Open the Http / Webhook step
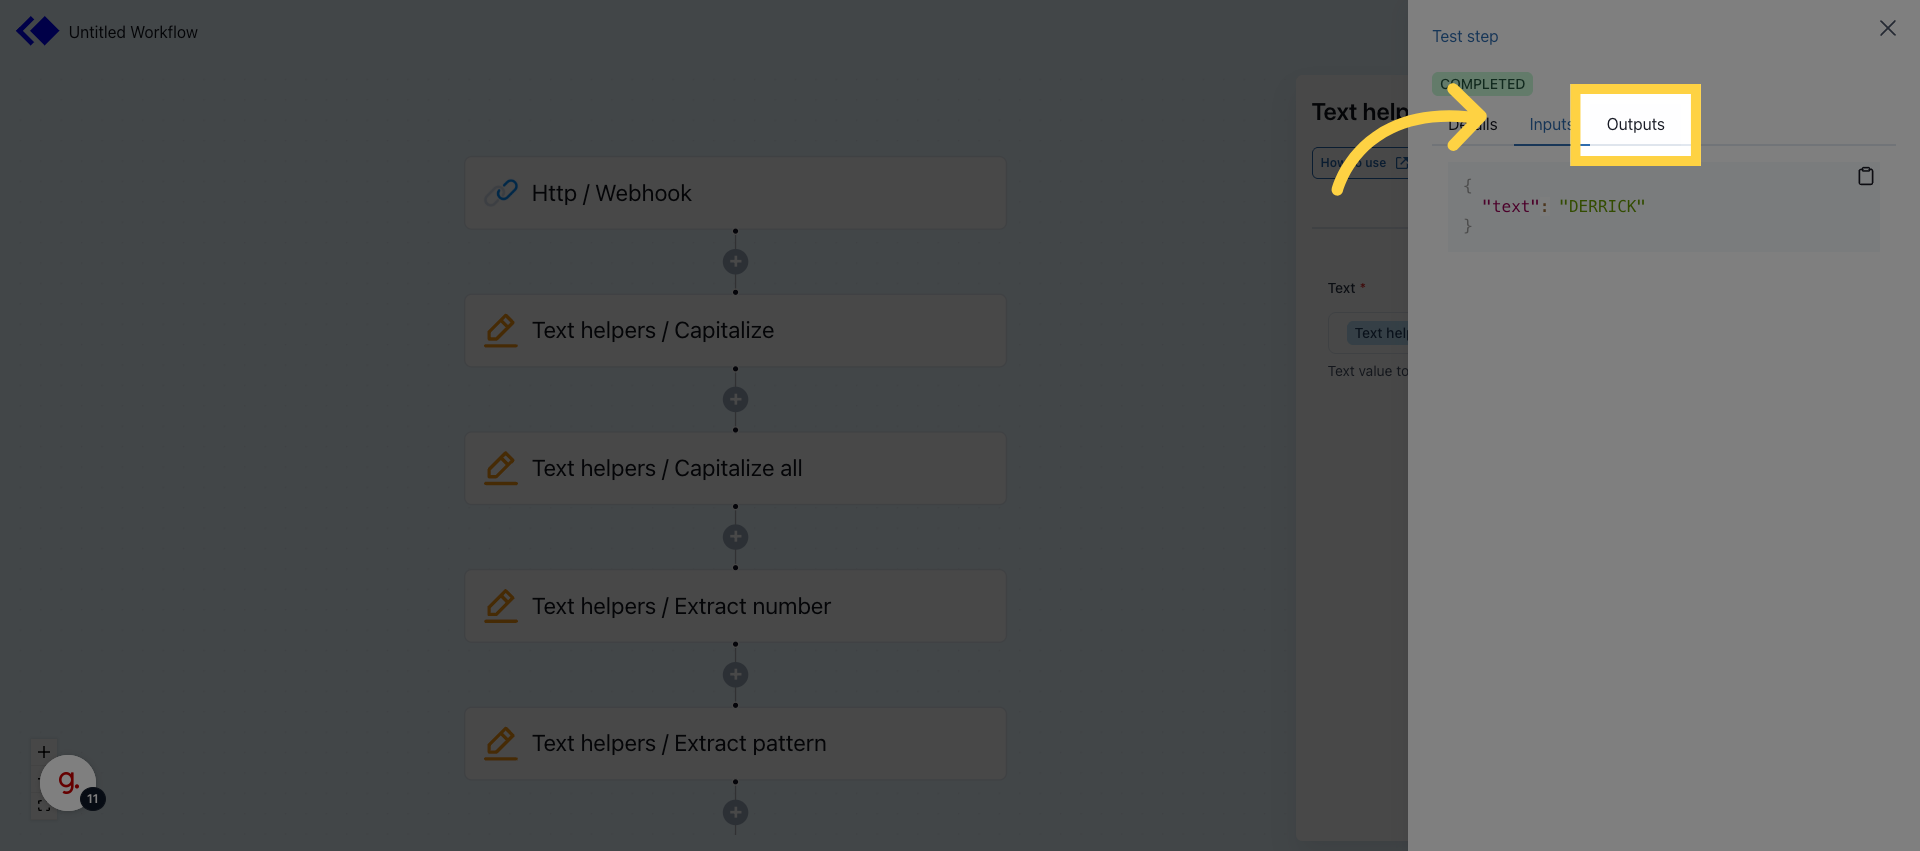 (735, 193)
